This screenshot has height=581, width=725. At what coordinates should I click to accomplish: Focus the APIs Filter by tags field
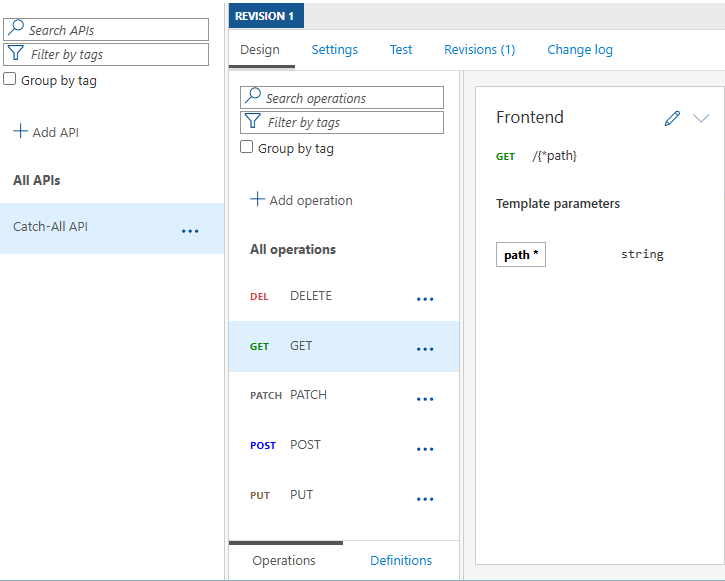(x=106, y=54)
